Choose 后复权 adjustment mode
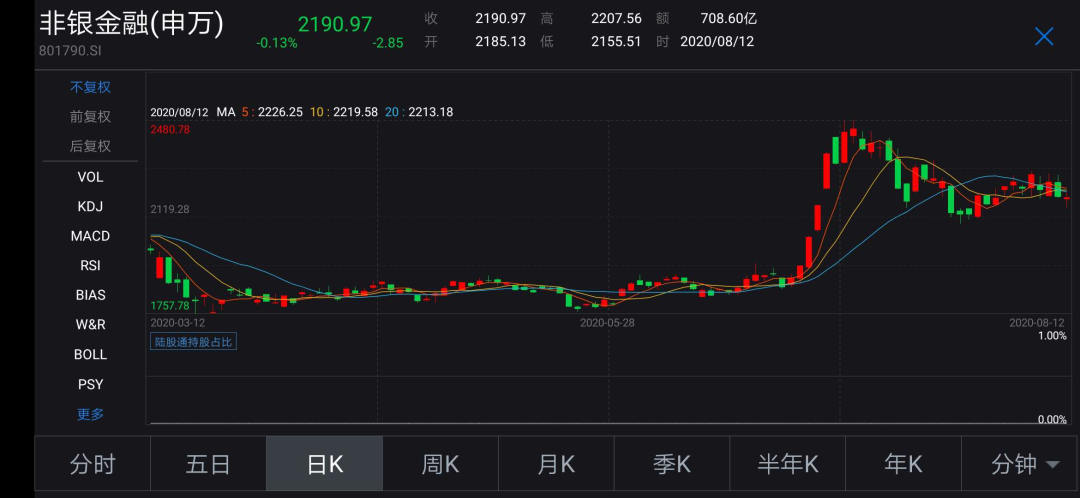 [x=90, y=147]
